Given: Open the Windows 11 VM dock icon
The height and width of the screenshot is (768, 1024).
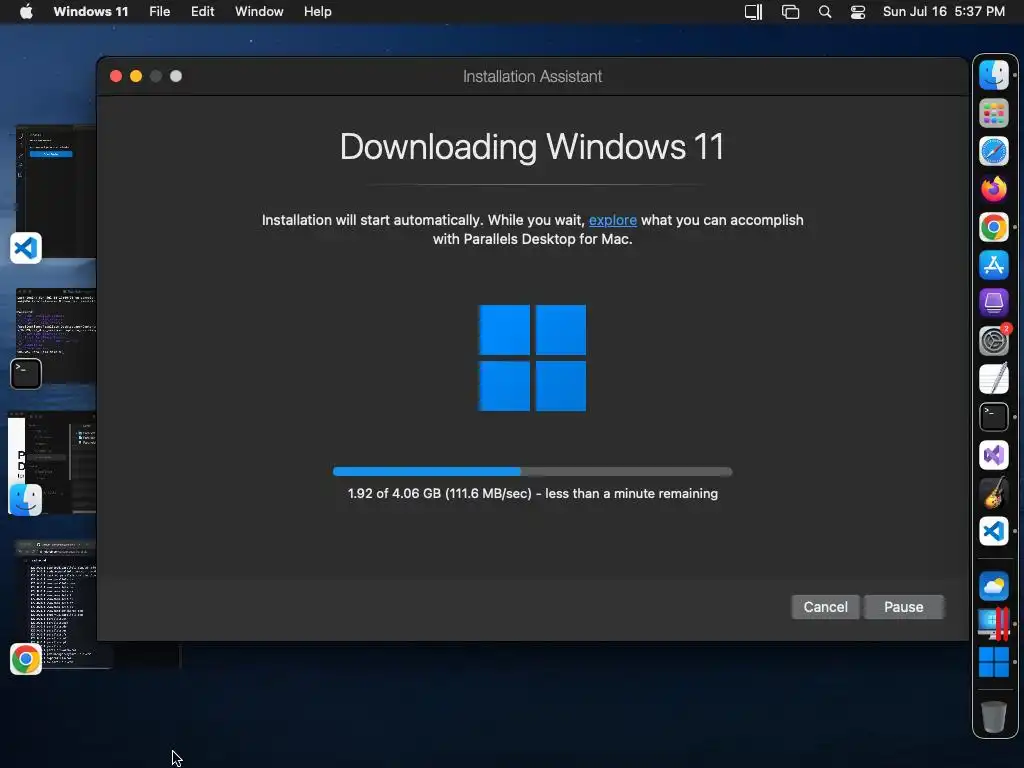Looking at the screenshot, I should click(x=993, y=662).
